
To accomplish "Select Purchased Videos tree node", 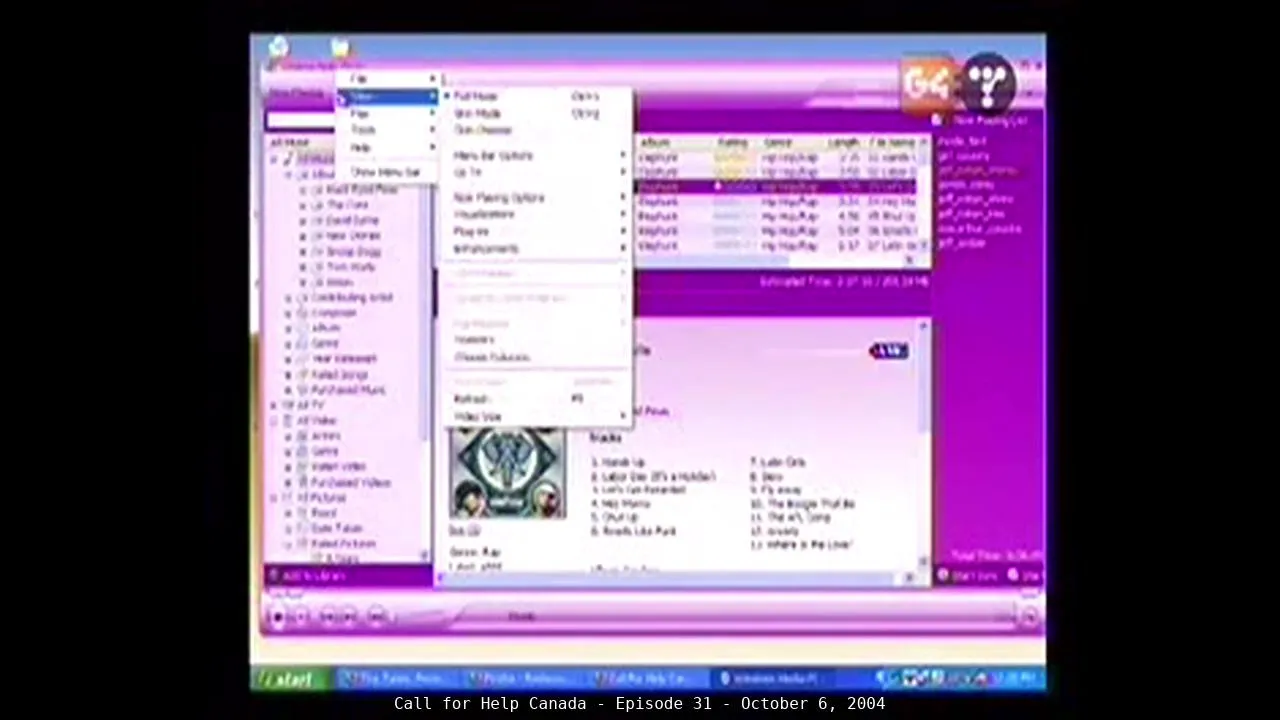I will coord(350,482).
